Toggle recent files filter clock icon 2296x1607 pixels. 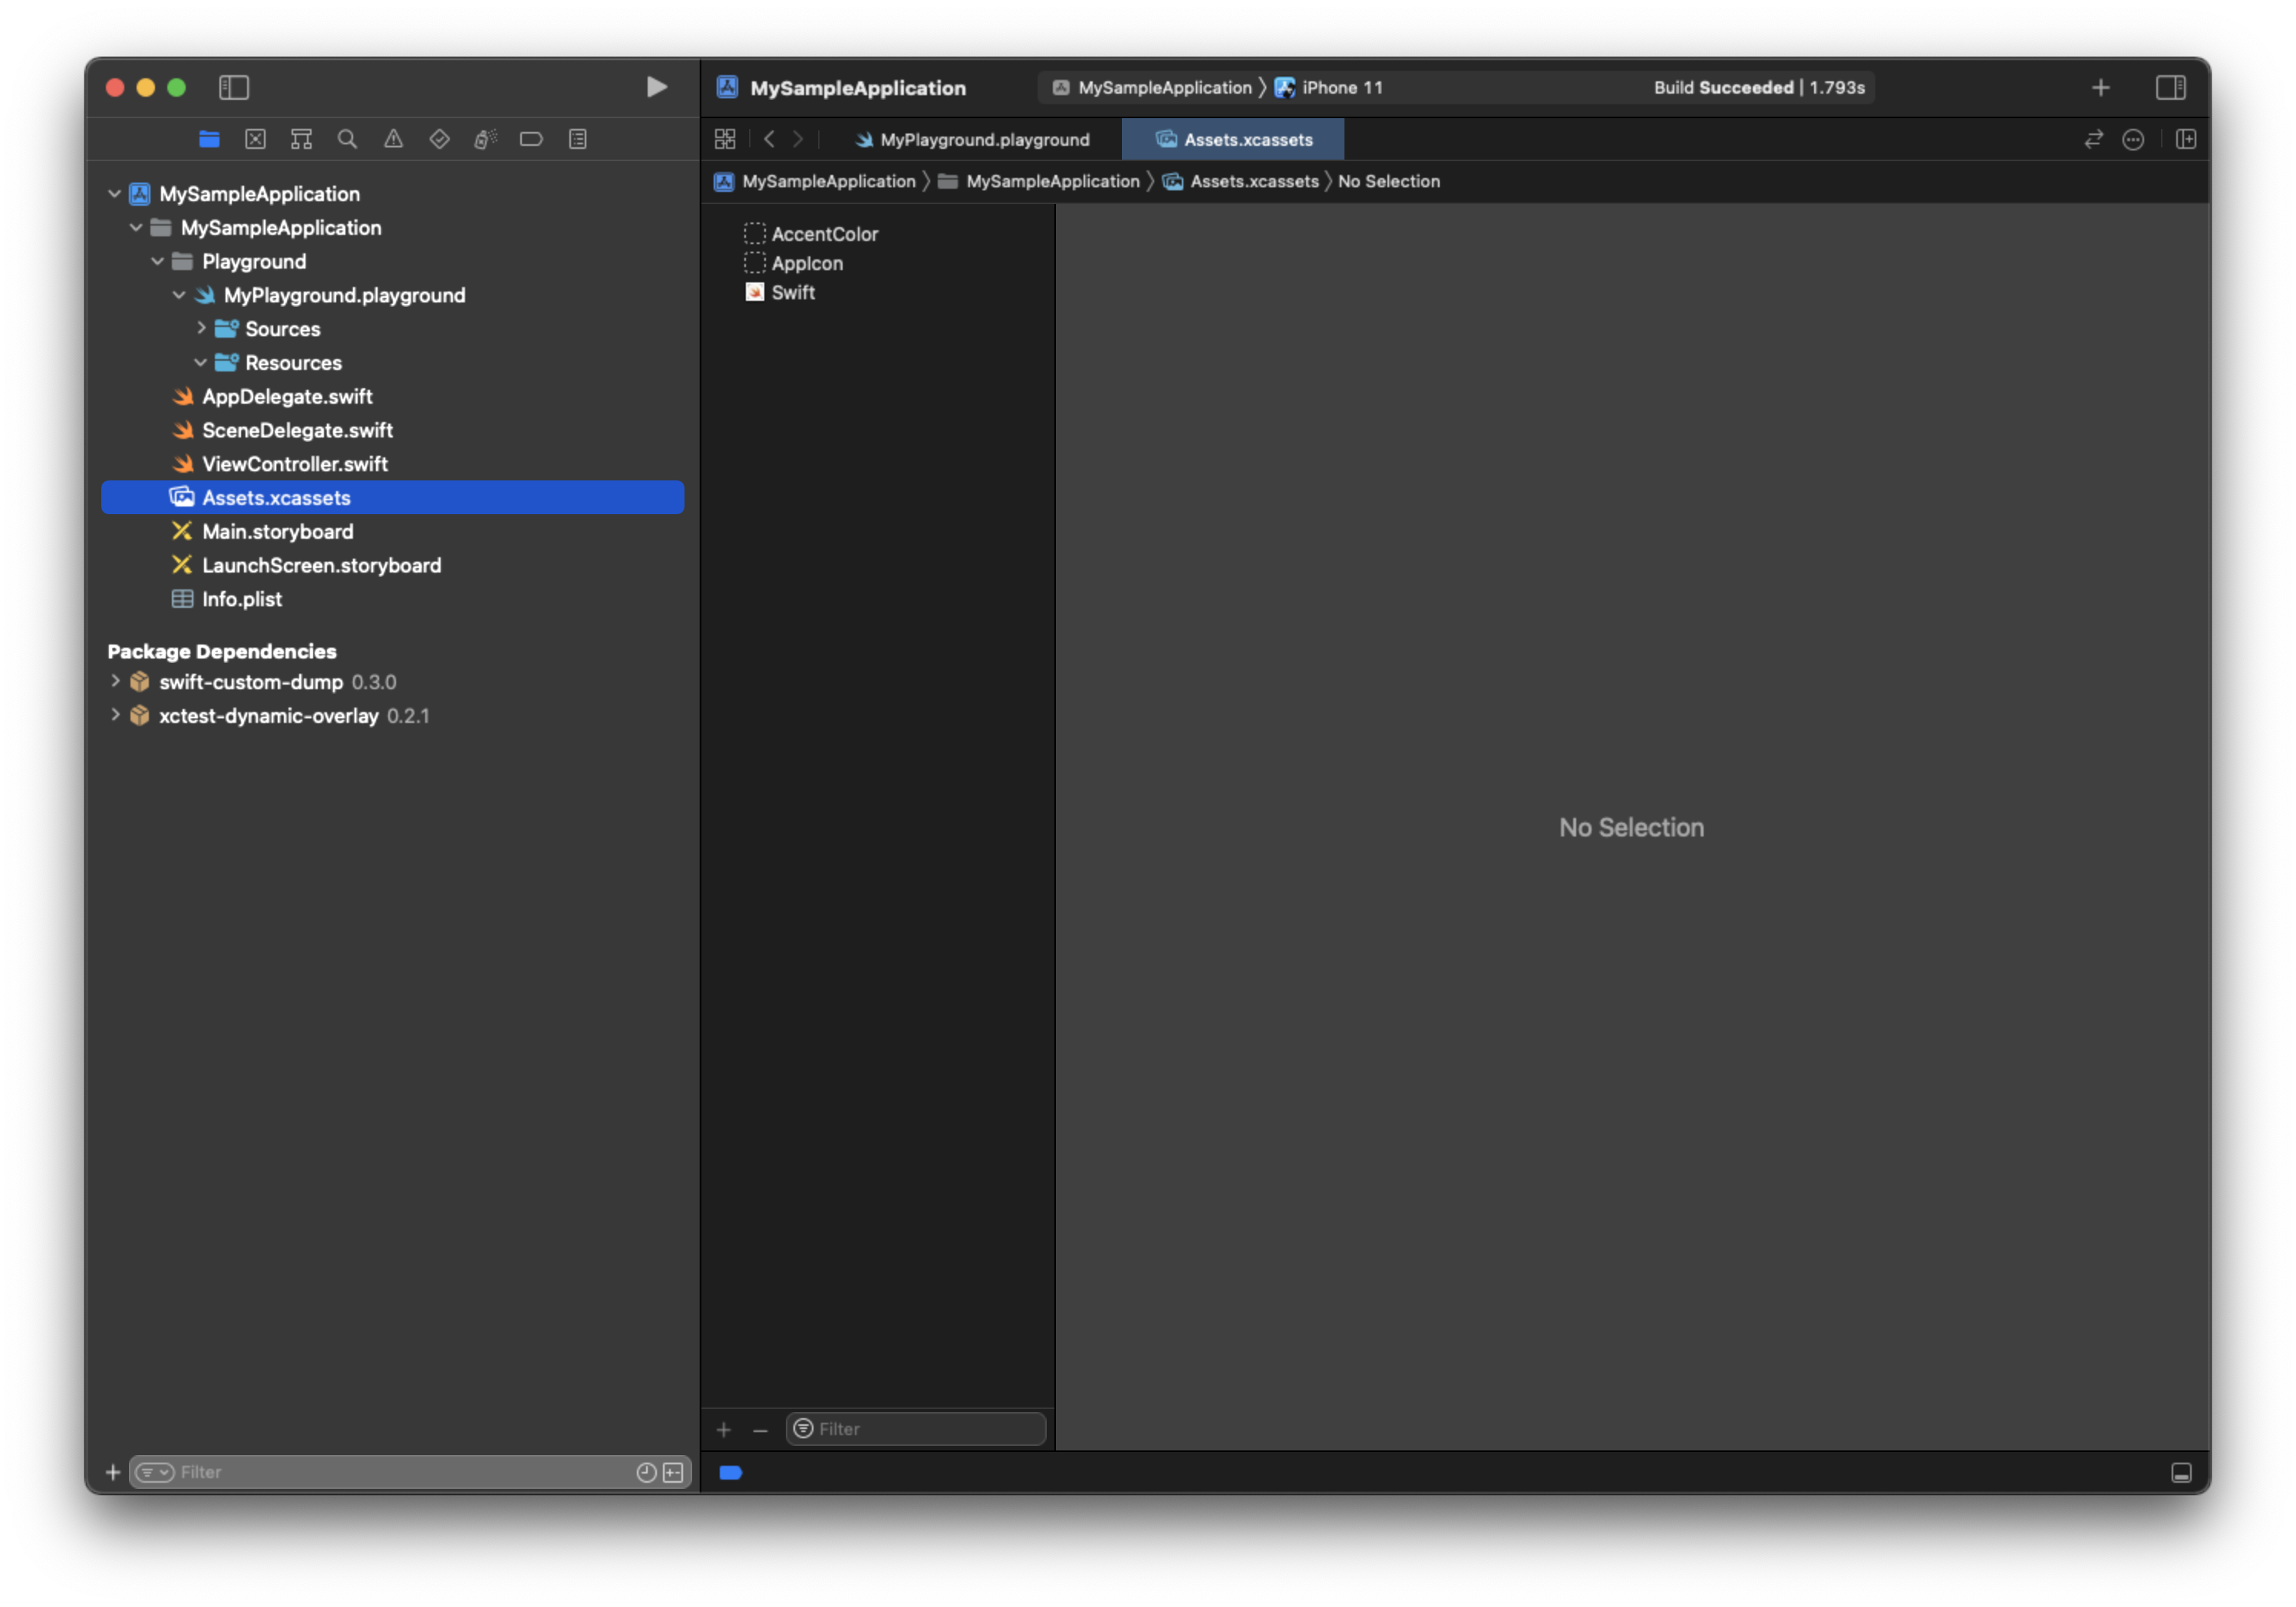646,1472
